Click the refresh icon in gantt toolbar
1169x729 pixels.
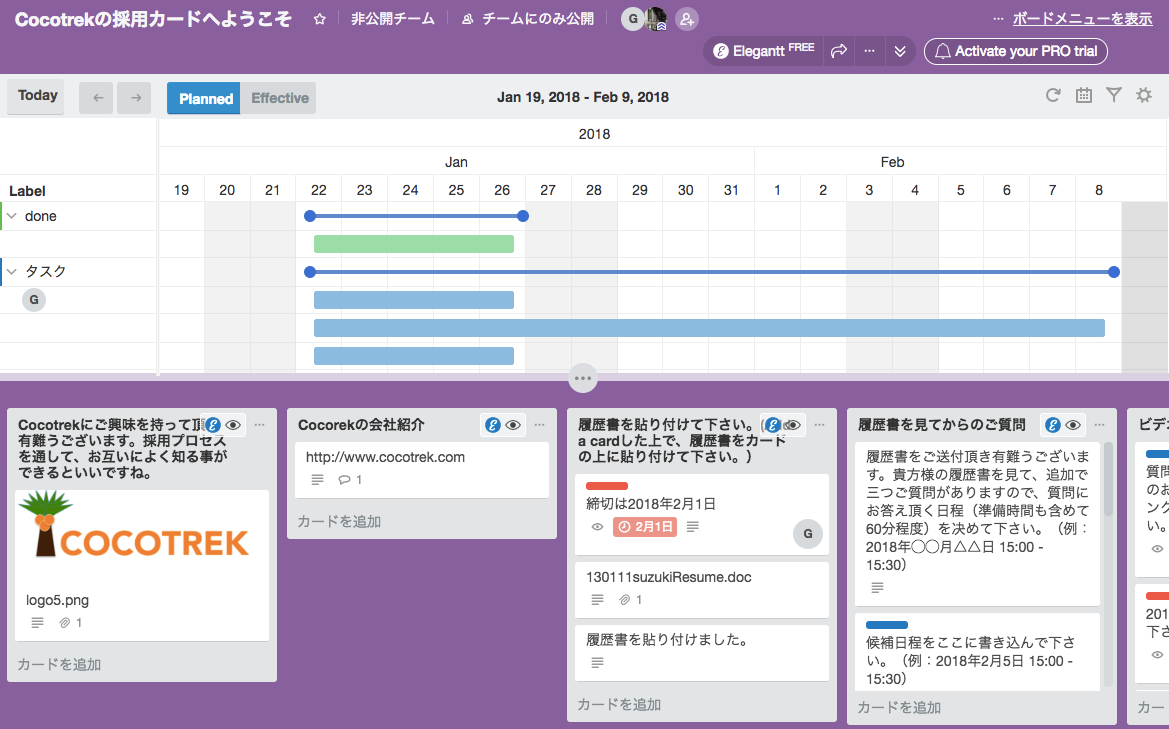1053,95
